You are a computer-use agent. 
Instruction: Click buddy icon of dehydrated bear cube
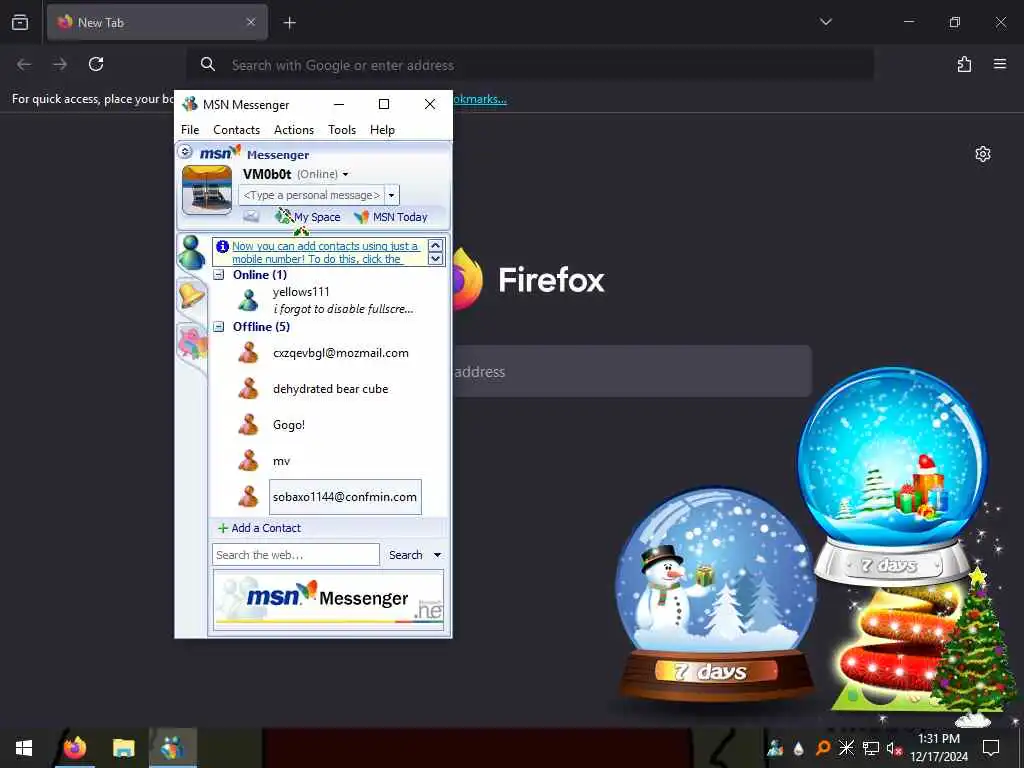pyautogui.click(x=248, y=389)
